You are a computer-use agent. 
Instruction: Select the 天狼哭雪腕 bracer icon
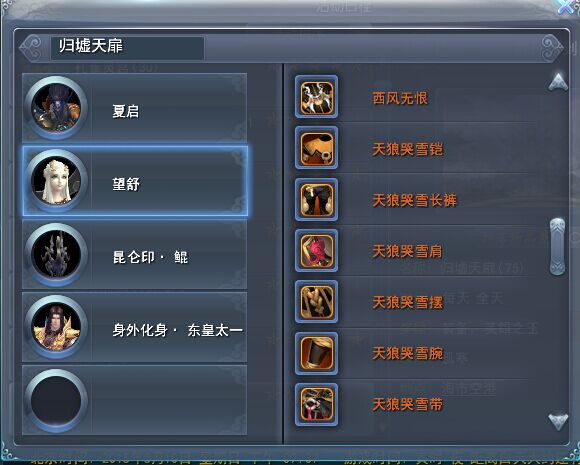pyautogui.click(x=316, y=354)
